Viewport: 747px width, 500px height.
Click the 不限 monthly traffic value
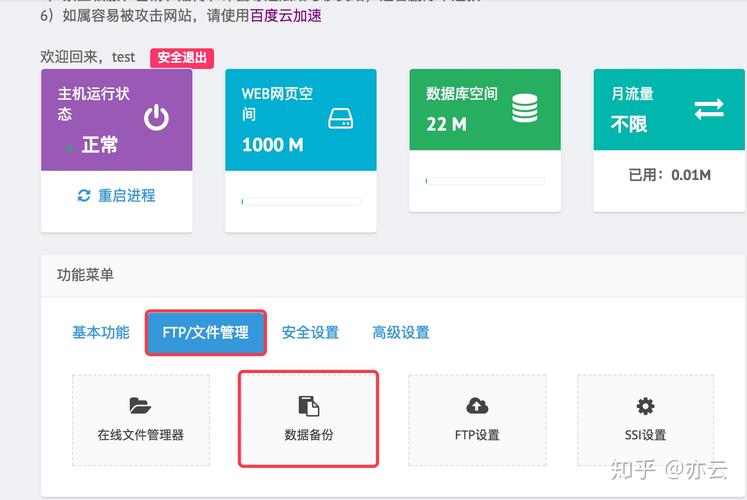(x=629, y=124)
